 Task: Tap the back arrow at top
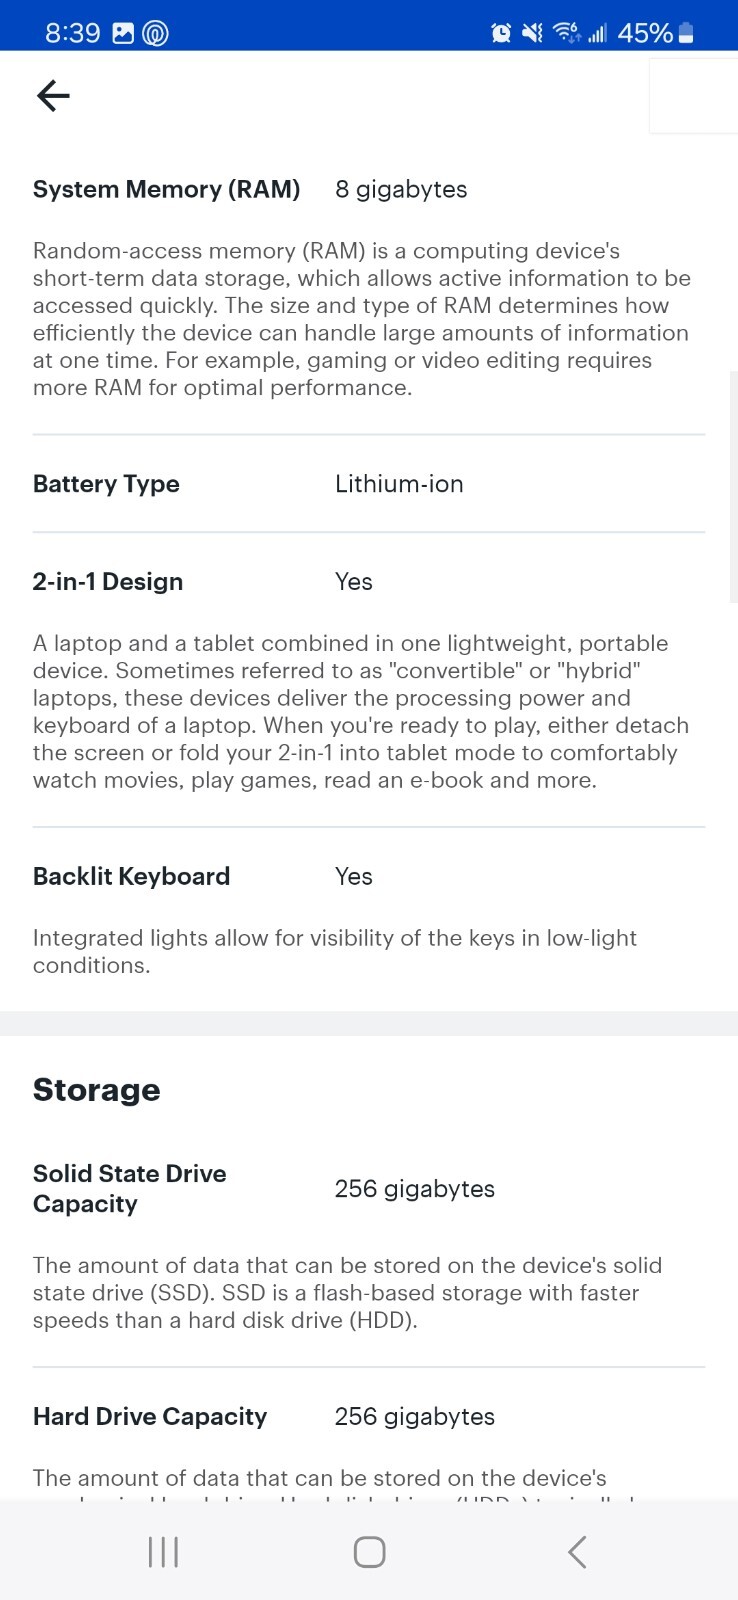[x=53, y=96]
